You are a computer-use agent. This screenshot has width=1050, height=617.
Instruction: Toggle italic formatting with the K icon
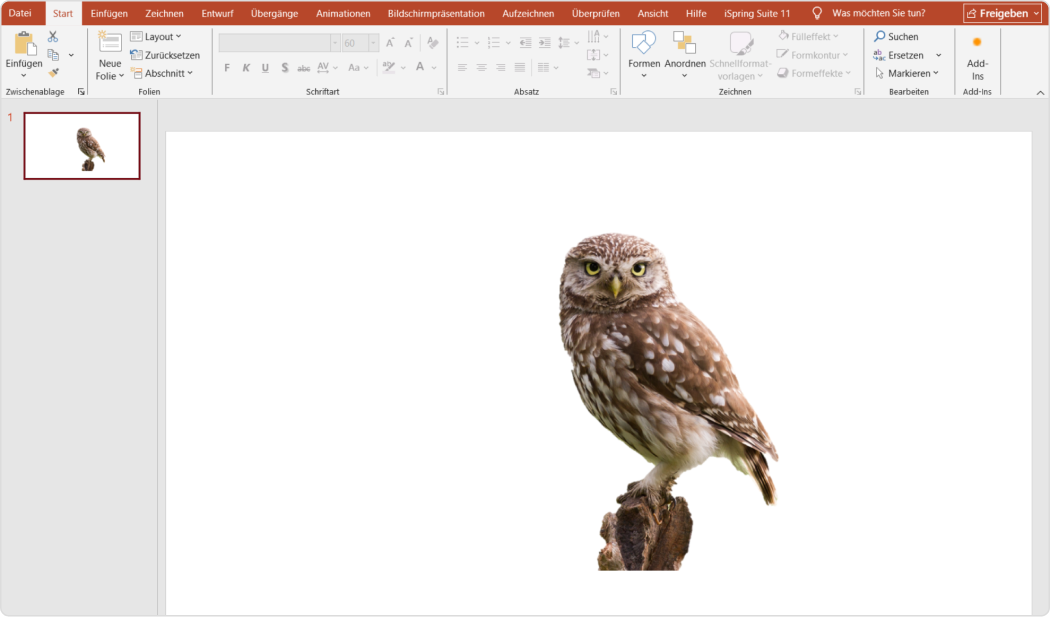pos(246,67)
